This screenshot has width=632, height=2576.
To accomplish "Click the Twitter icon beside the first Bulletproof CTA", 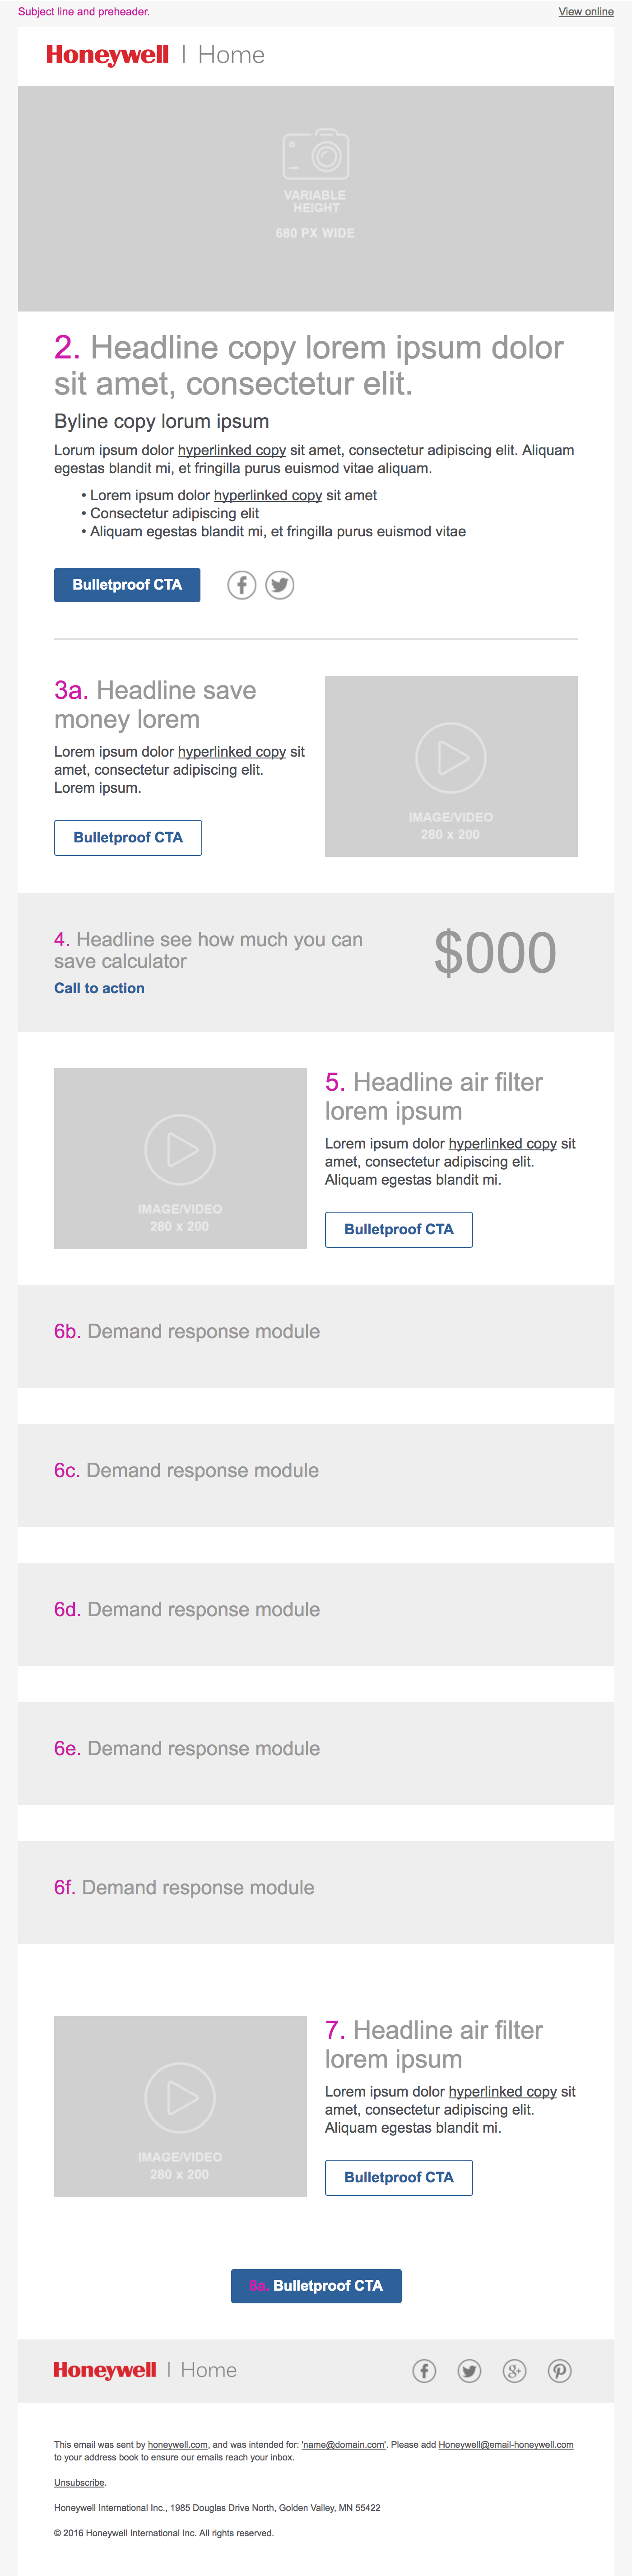I will pyautogui.click(x=280, y=585).
